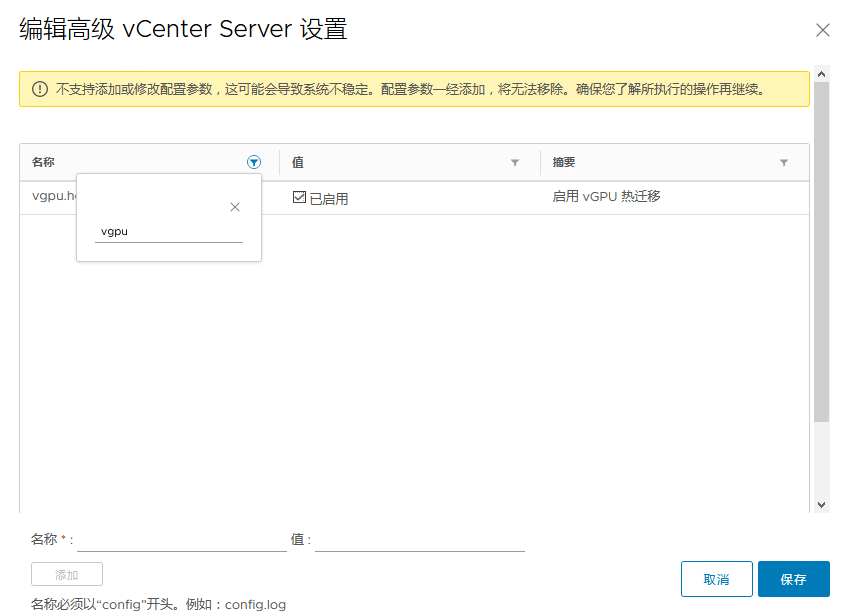Close the name filter popup
The height and width of the screenshot is (616, 847).
tap(235, 207)
